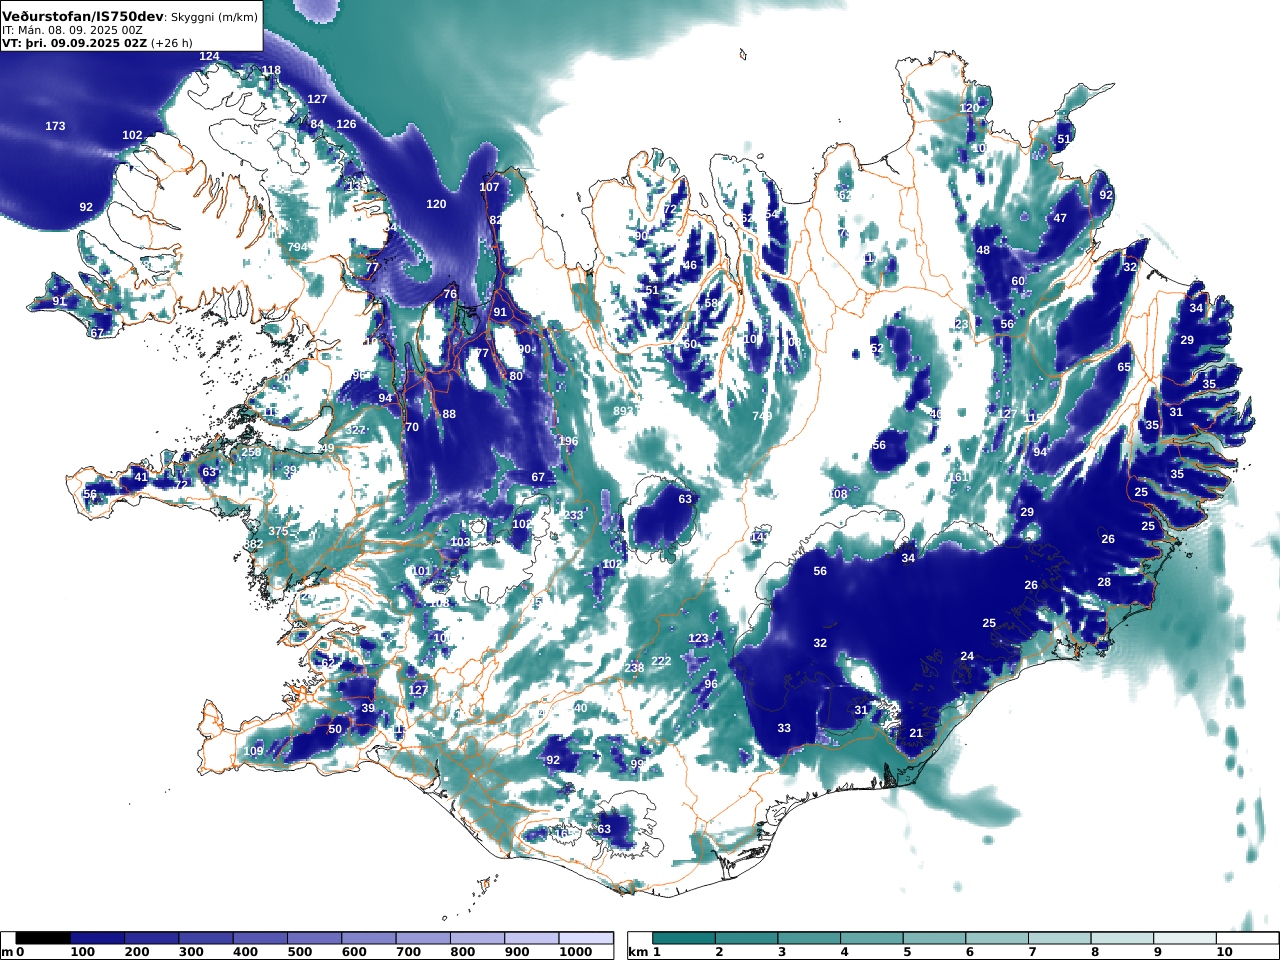1280x960 pixels.
Task: Click the white 9–10 km legend swatch
Action: coord(1184,938)
